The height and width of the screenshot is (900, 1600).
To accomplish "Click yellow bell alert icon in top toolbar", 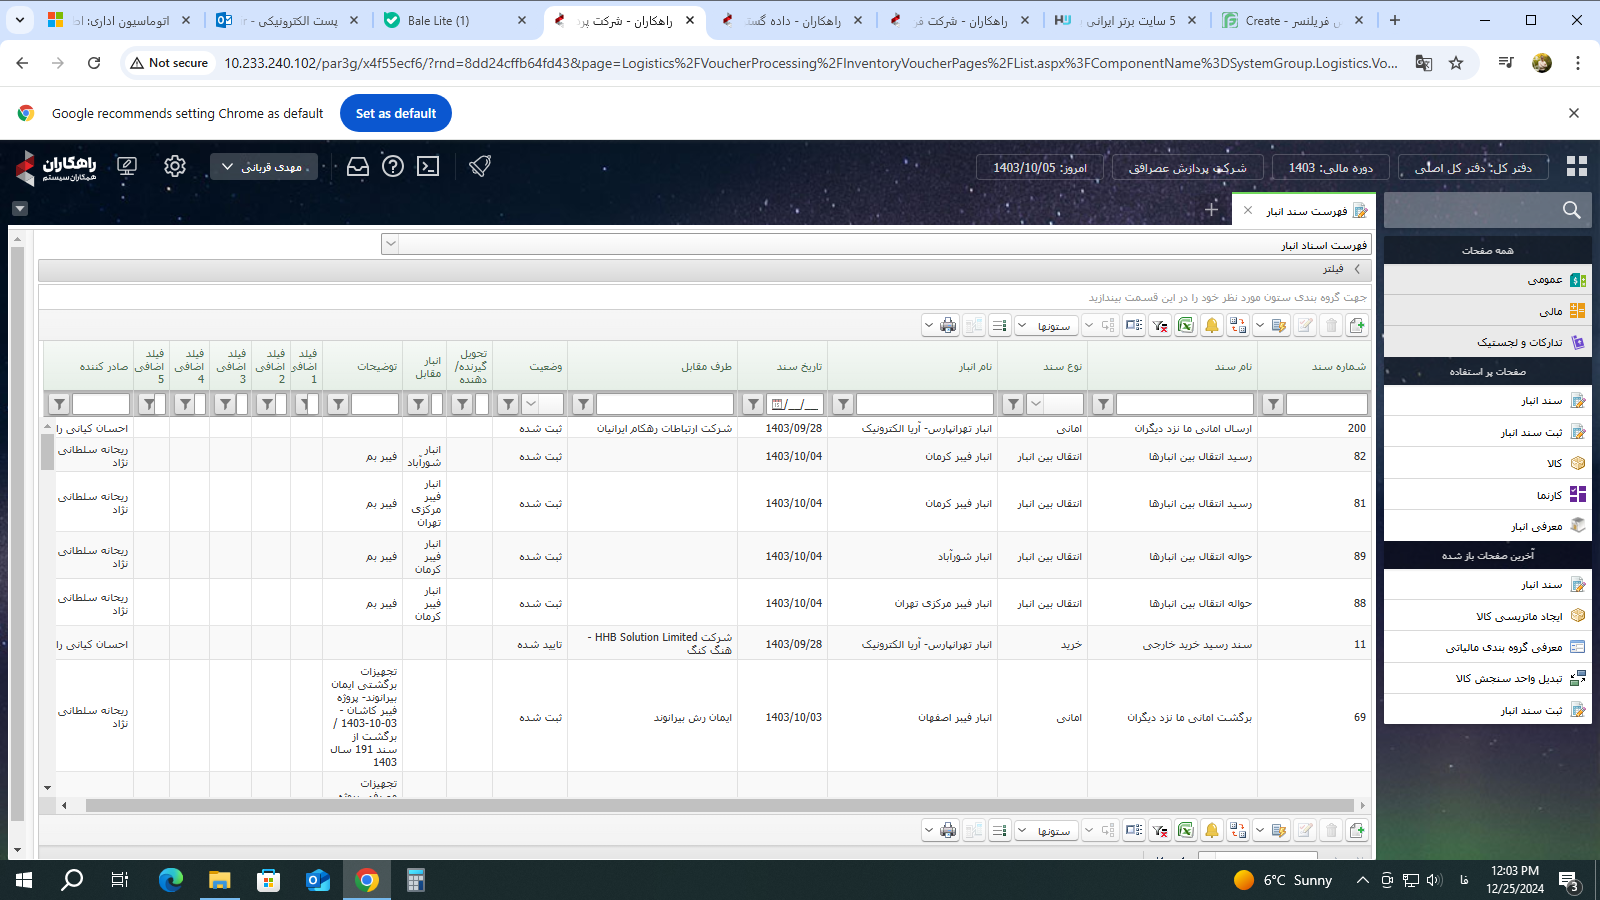I will click(x=1211, y=325).
